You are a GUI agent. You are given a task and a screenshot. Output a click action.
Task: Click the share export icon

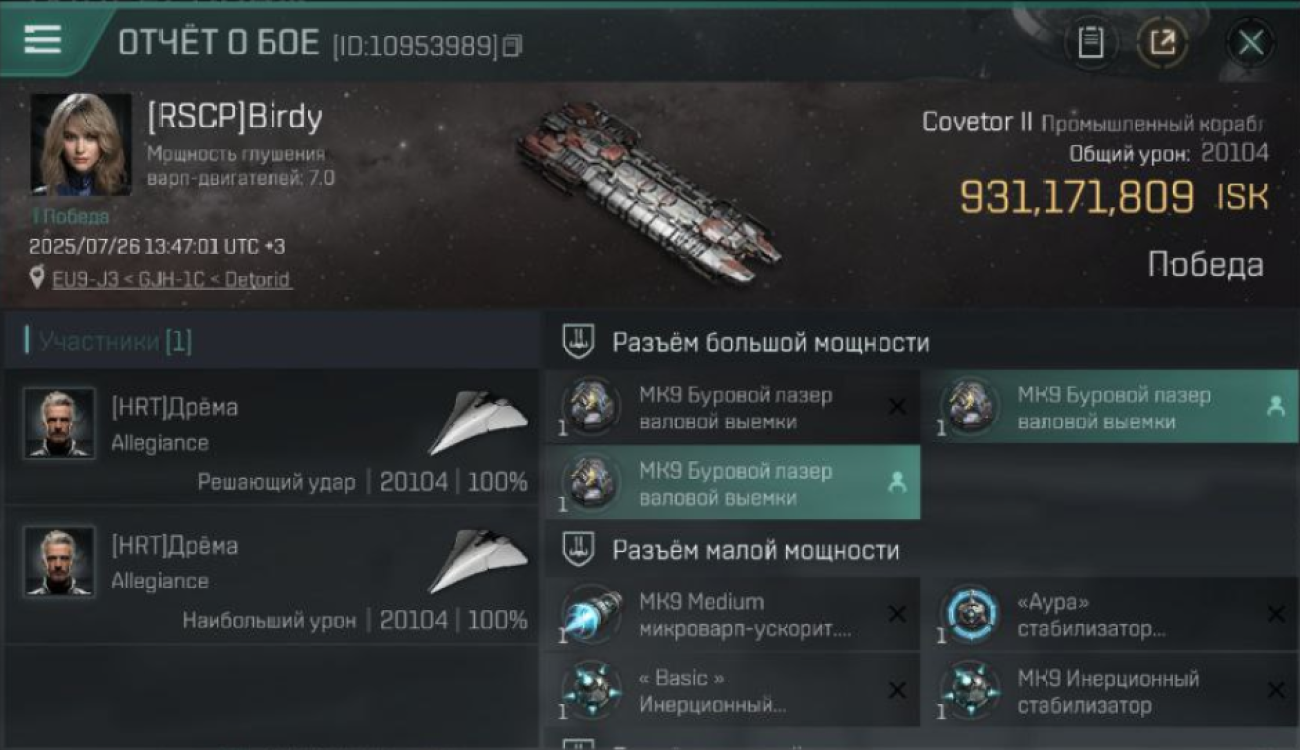(1163, 43)
